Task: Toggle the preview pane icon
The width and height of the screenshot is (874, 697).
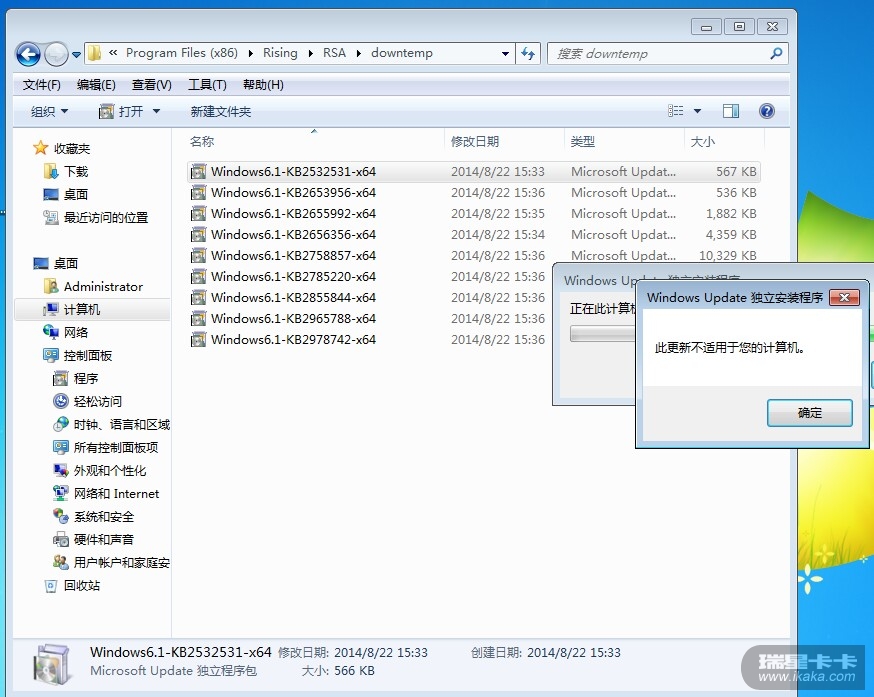Action: pos(731,111)
